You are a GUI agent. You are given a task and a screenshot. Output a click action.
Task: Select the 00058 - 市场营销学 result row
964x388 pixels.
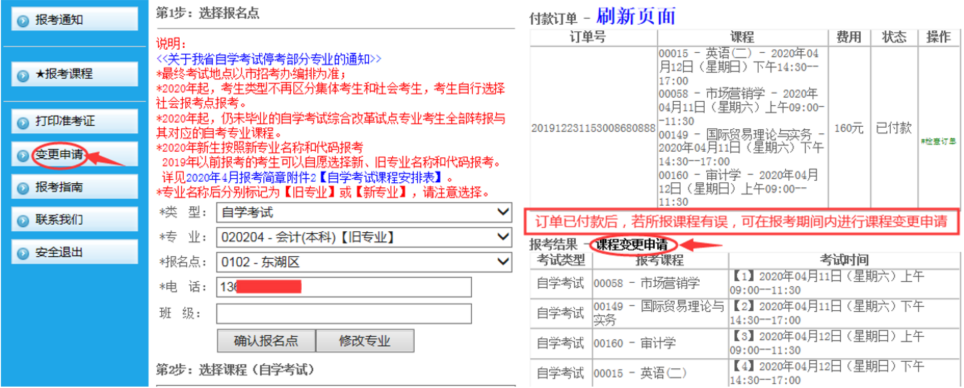click(x=745, y=283)
